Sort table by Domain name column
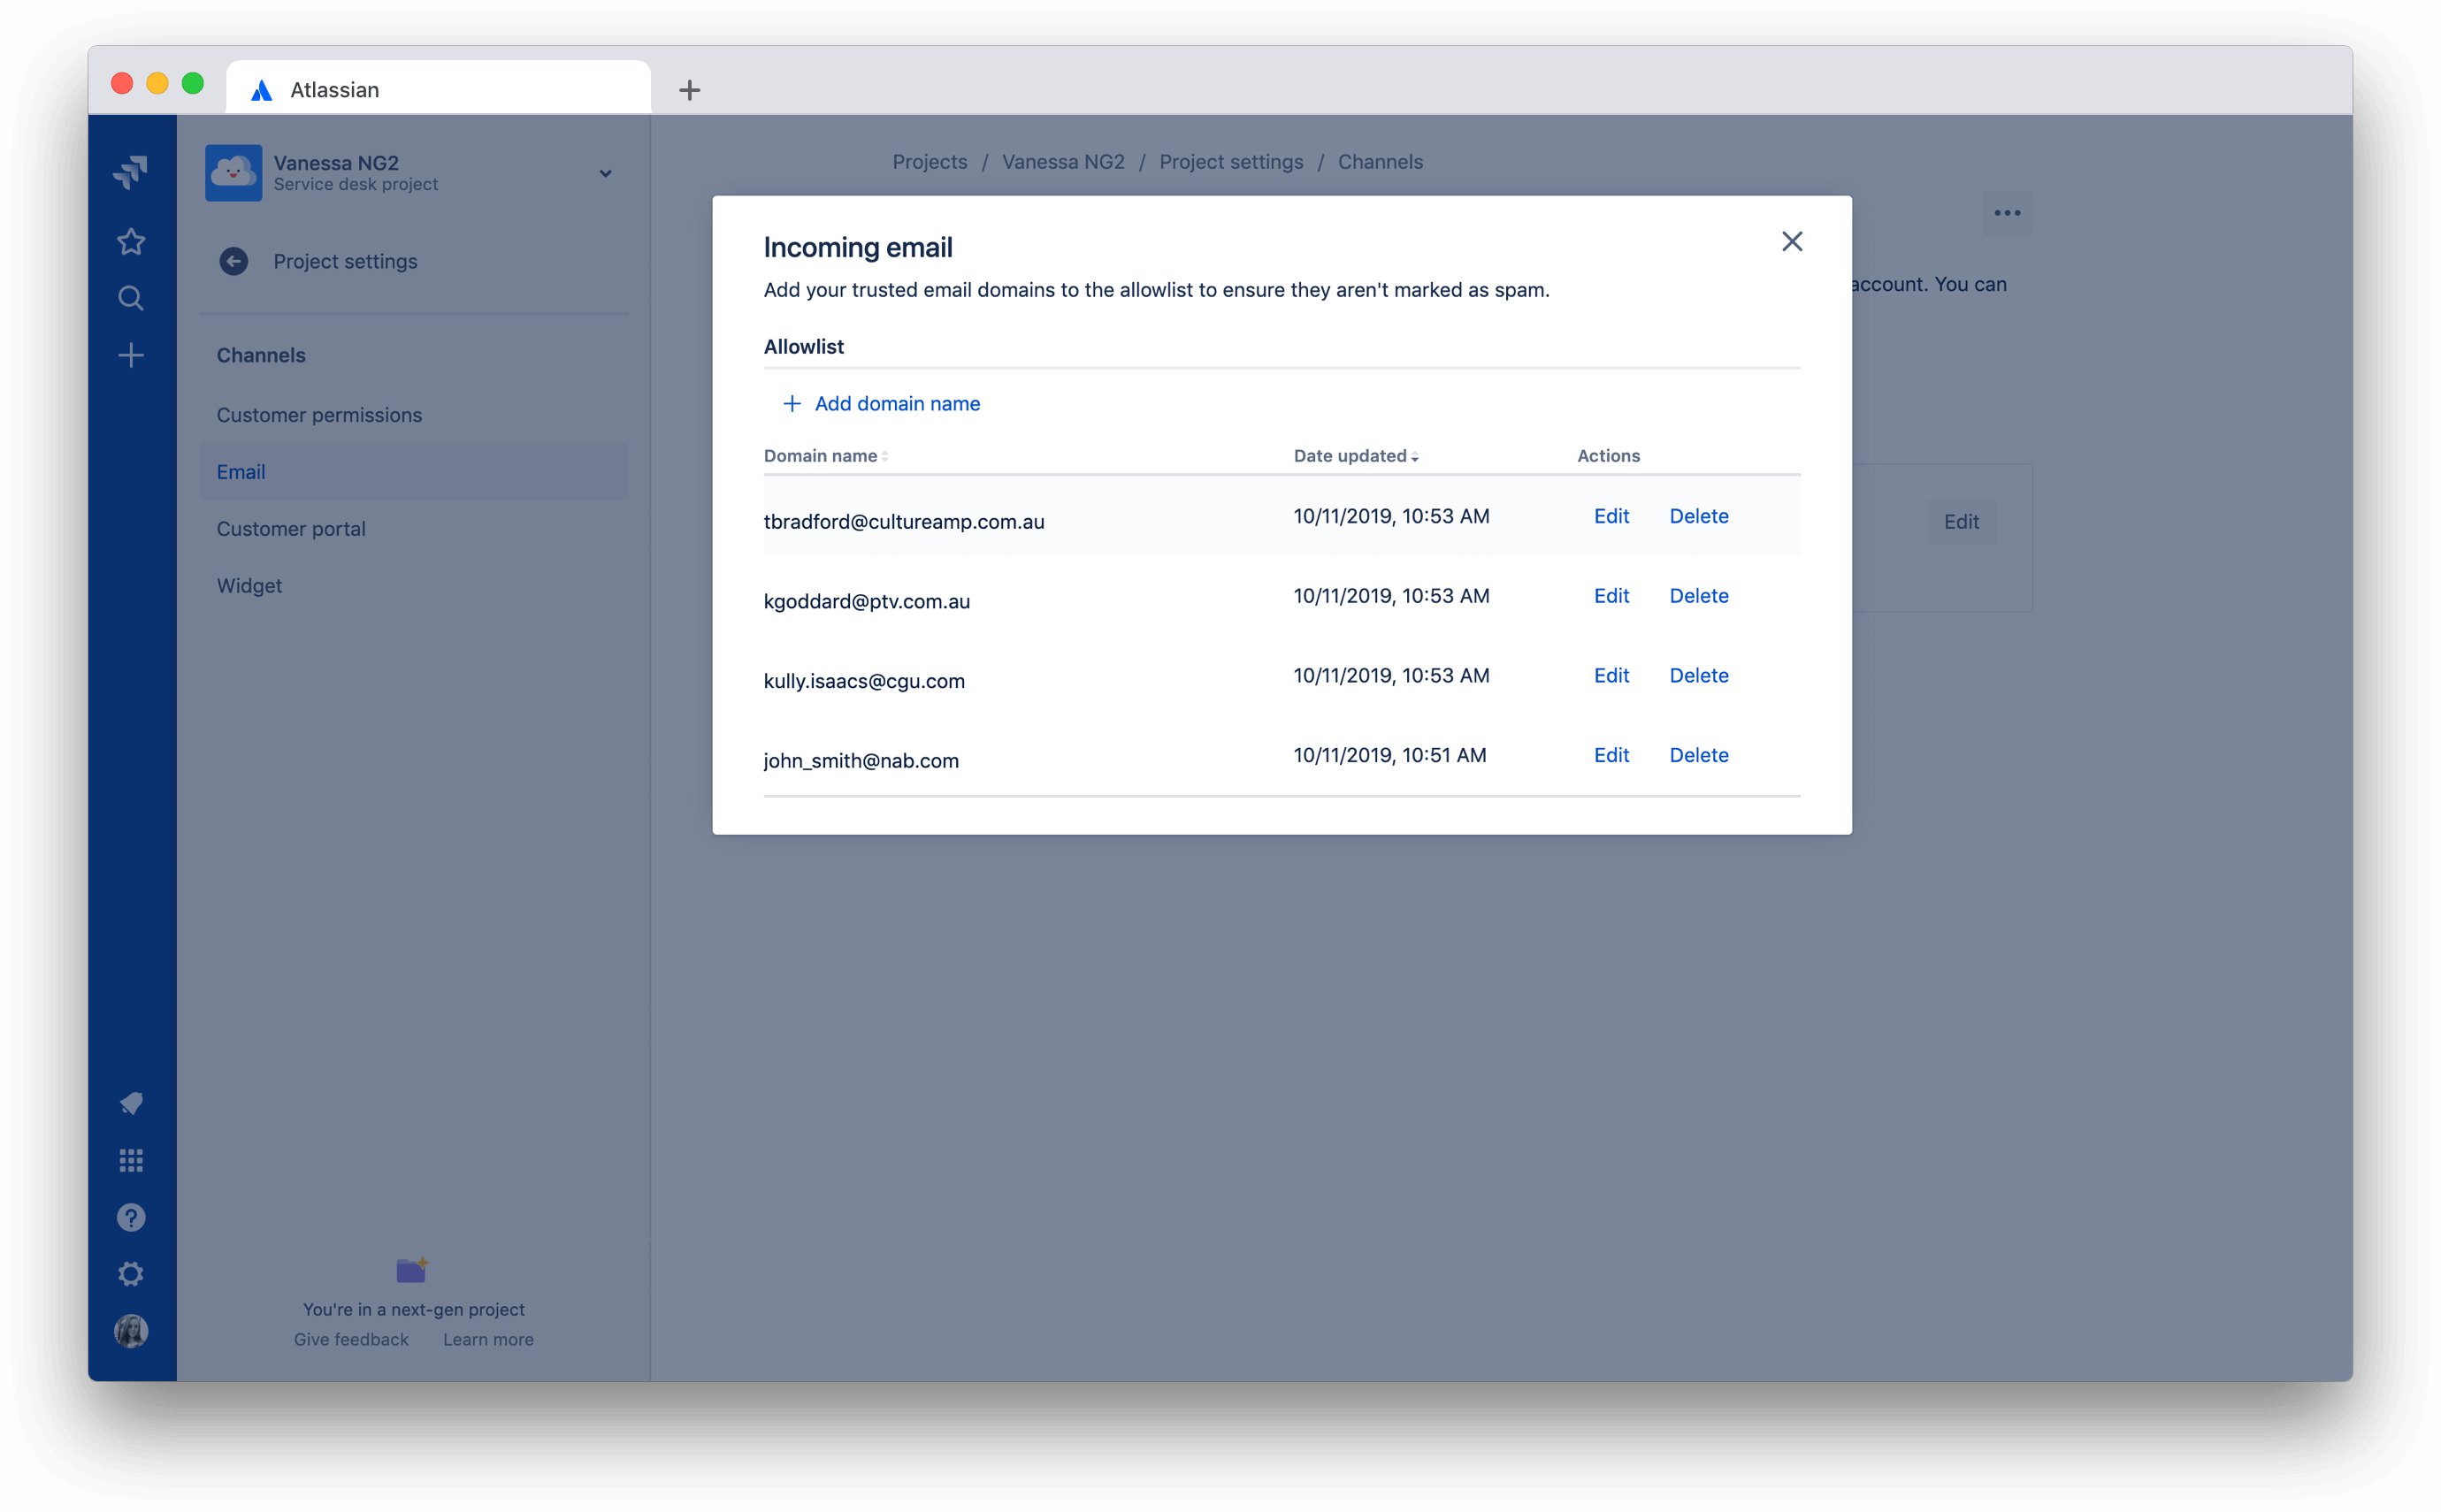Image resolution: width=2441 pixels, height=1512 pixels. [x=826, y=456]
